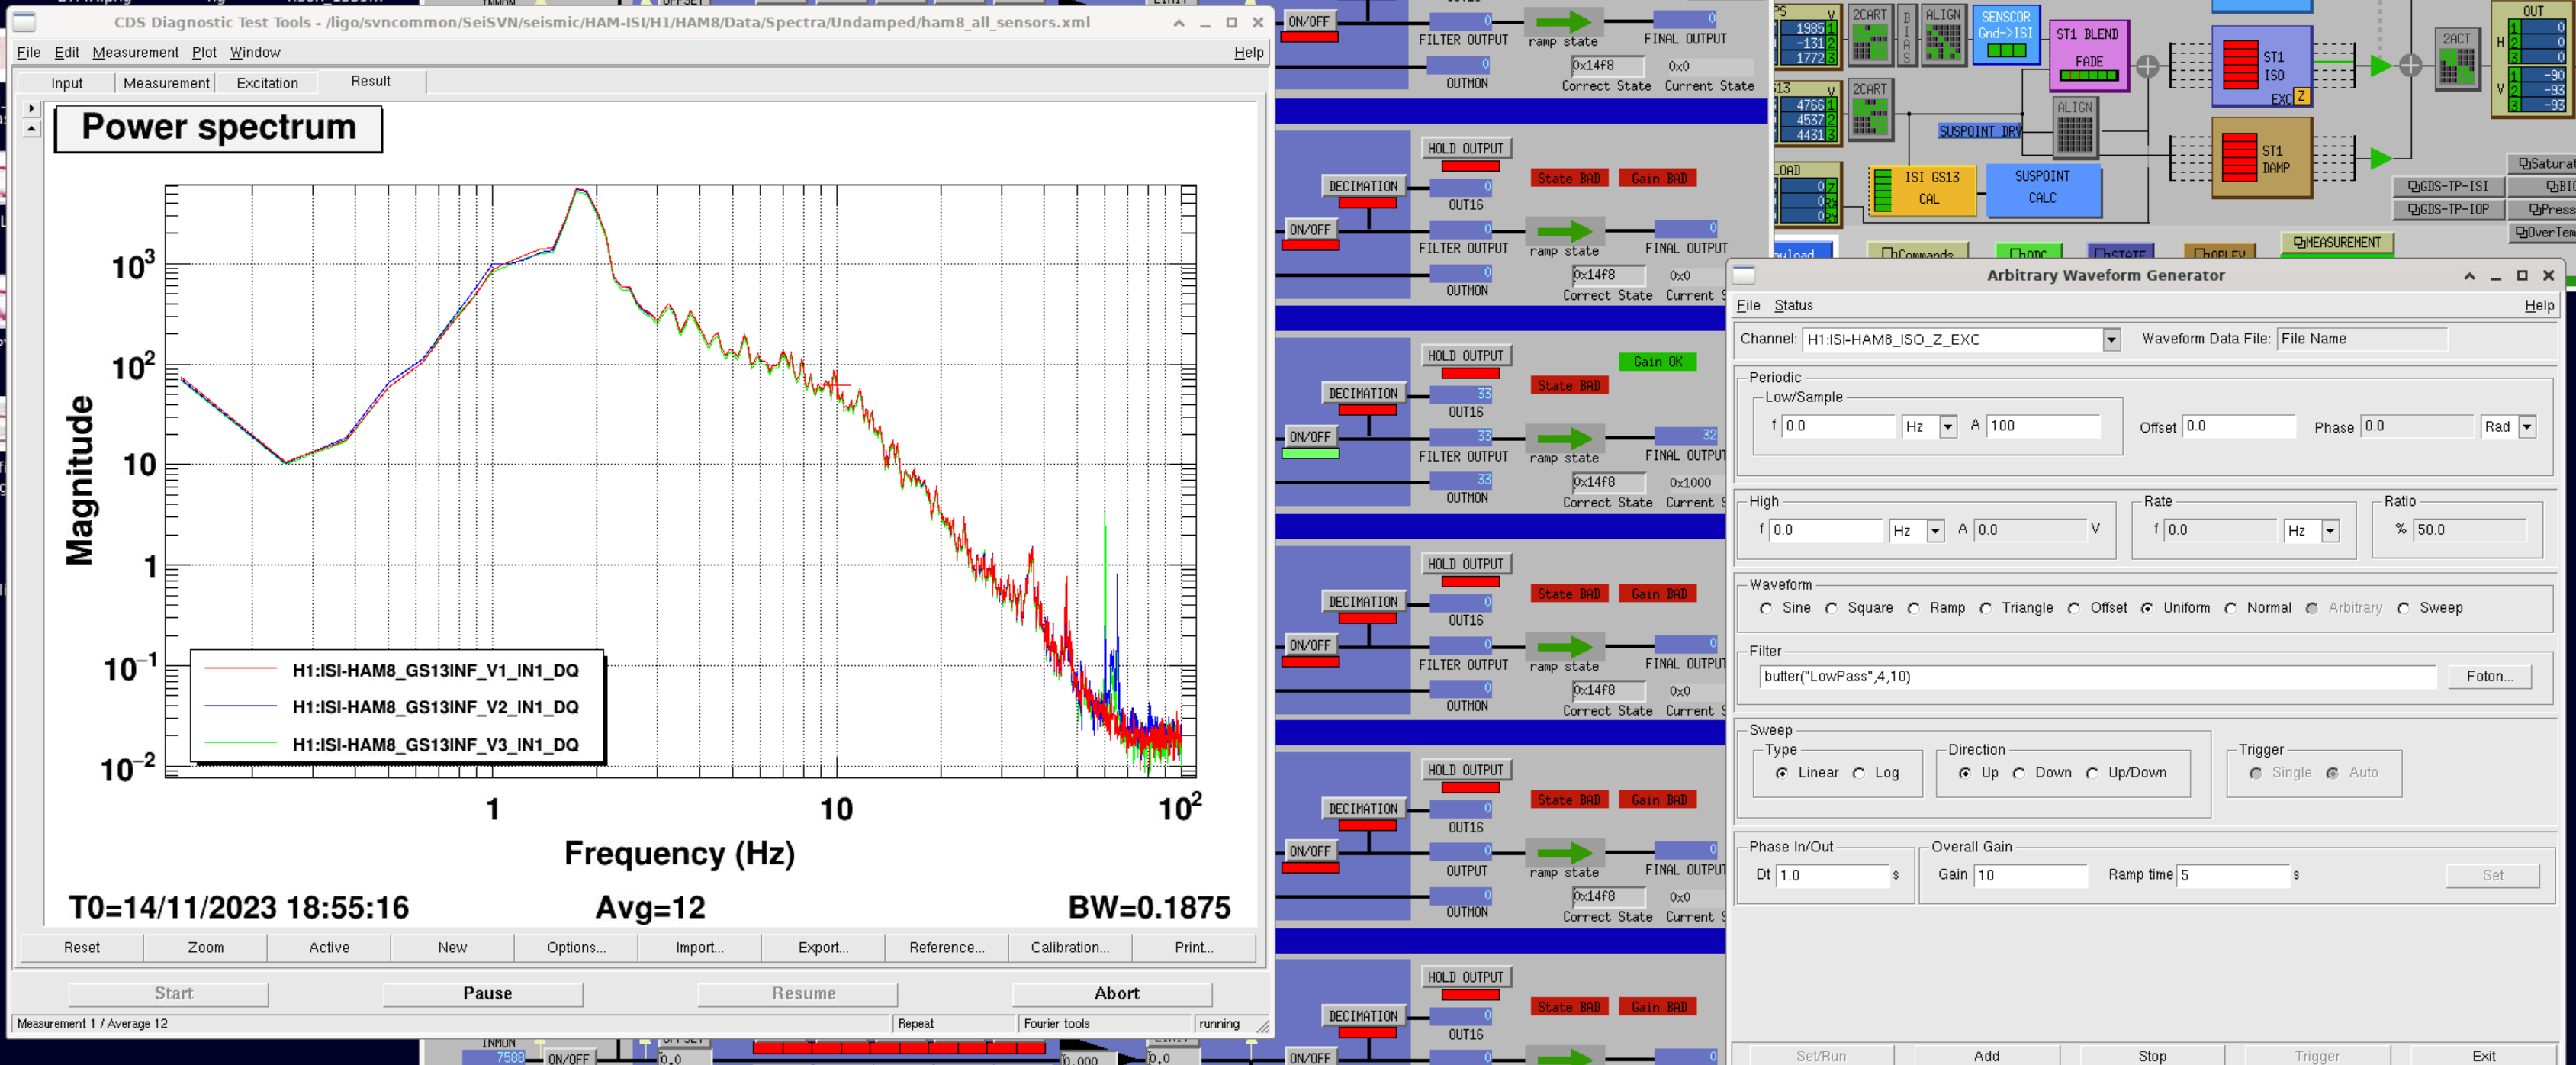Image resolution: width=2576 pixels, height=1065 pixels.
Task: Select the Sweep waveform option
Action: tap(2404, 608)
